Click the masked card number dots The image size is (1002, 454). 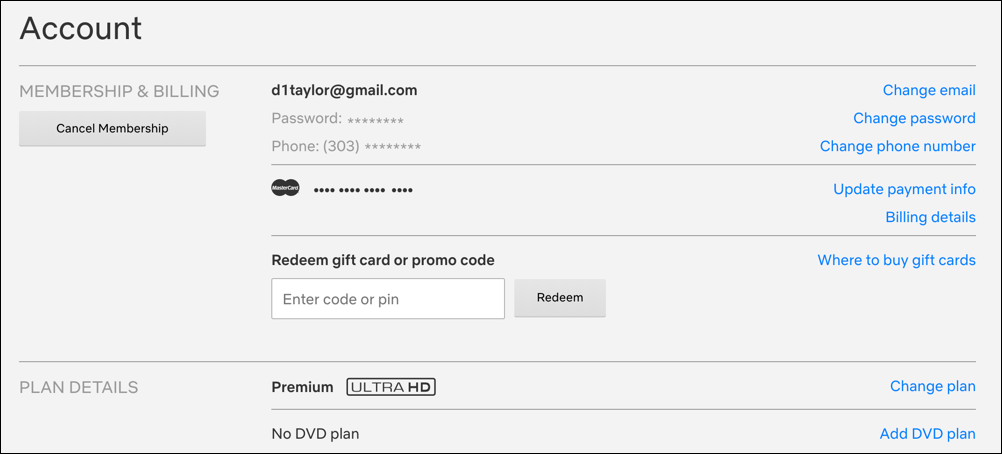tap(363, 189)
